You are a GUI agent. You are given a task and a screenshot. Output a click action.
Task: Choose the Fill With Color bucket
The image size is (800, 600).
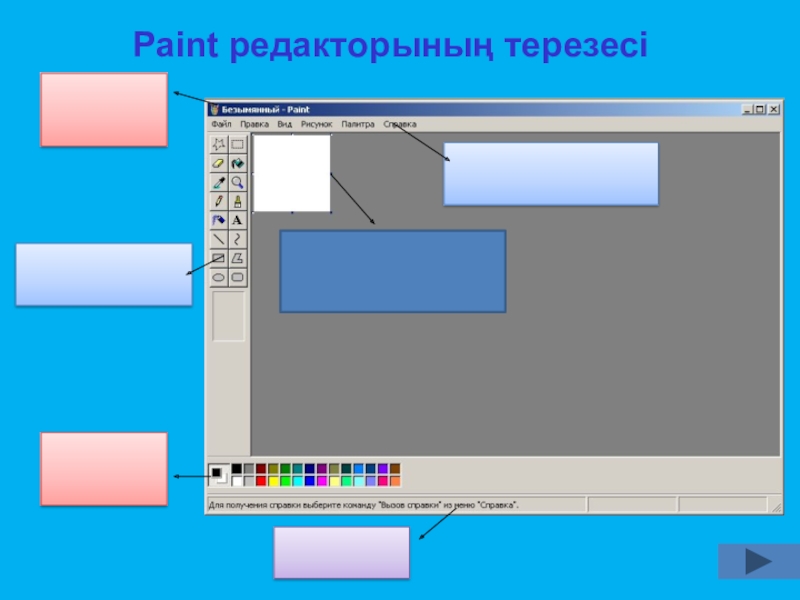[x=238, y=163]
